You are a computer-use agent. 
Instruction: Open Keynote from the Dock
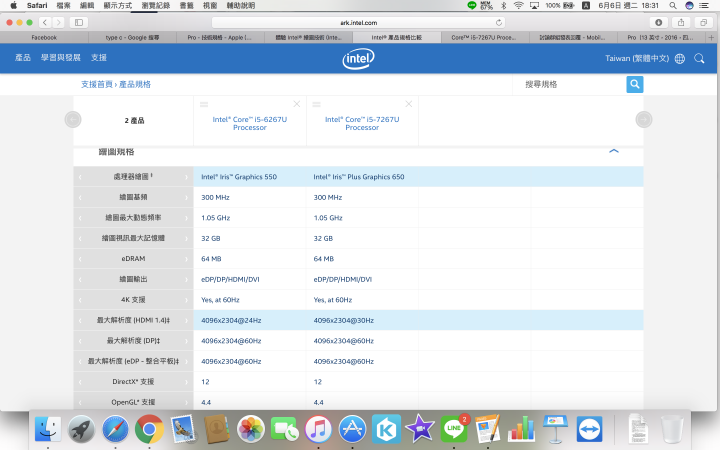tap(555, 429)
